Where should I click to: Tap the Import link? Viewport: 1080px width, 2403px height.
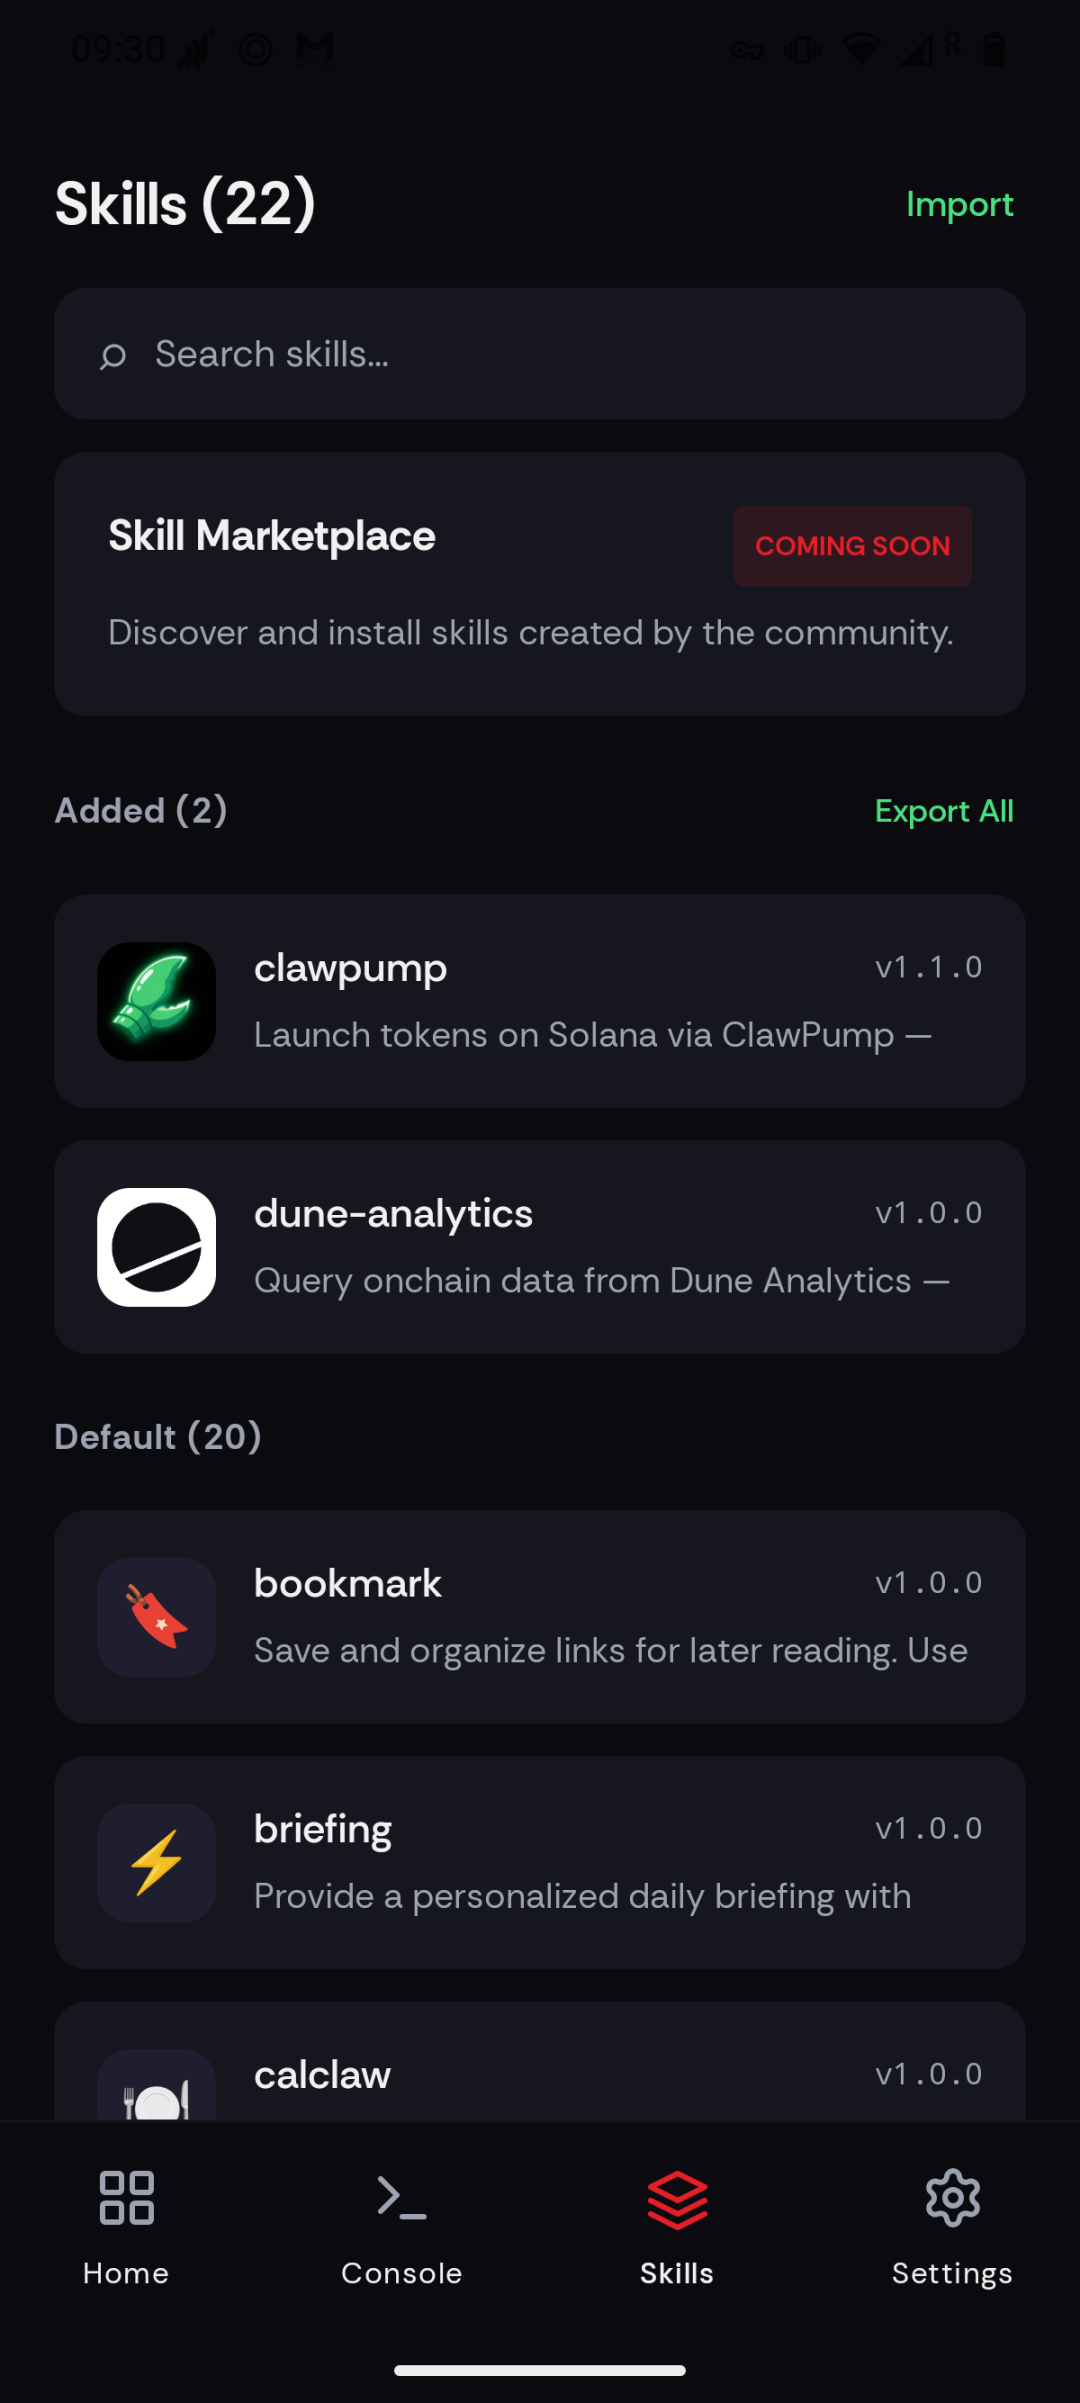point(960,205)
